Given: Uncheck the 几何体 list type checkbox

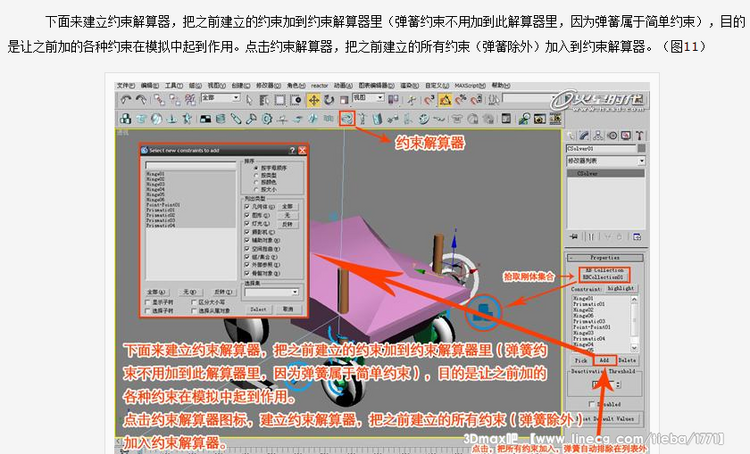Looking at the screenshot, I should (247, 207).
